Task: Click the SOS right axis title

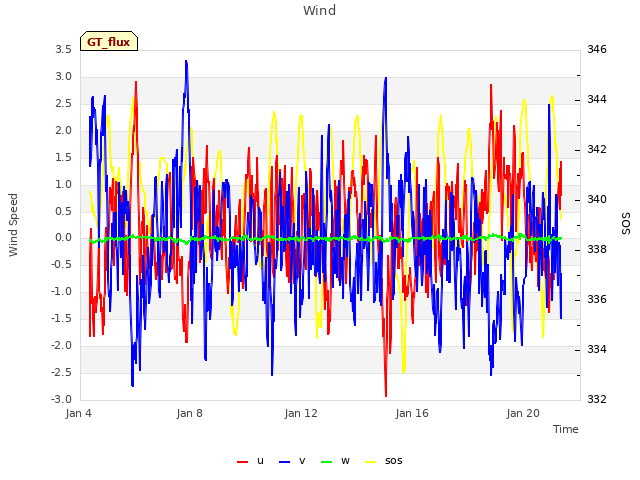Action: [x=626, y=224]
